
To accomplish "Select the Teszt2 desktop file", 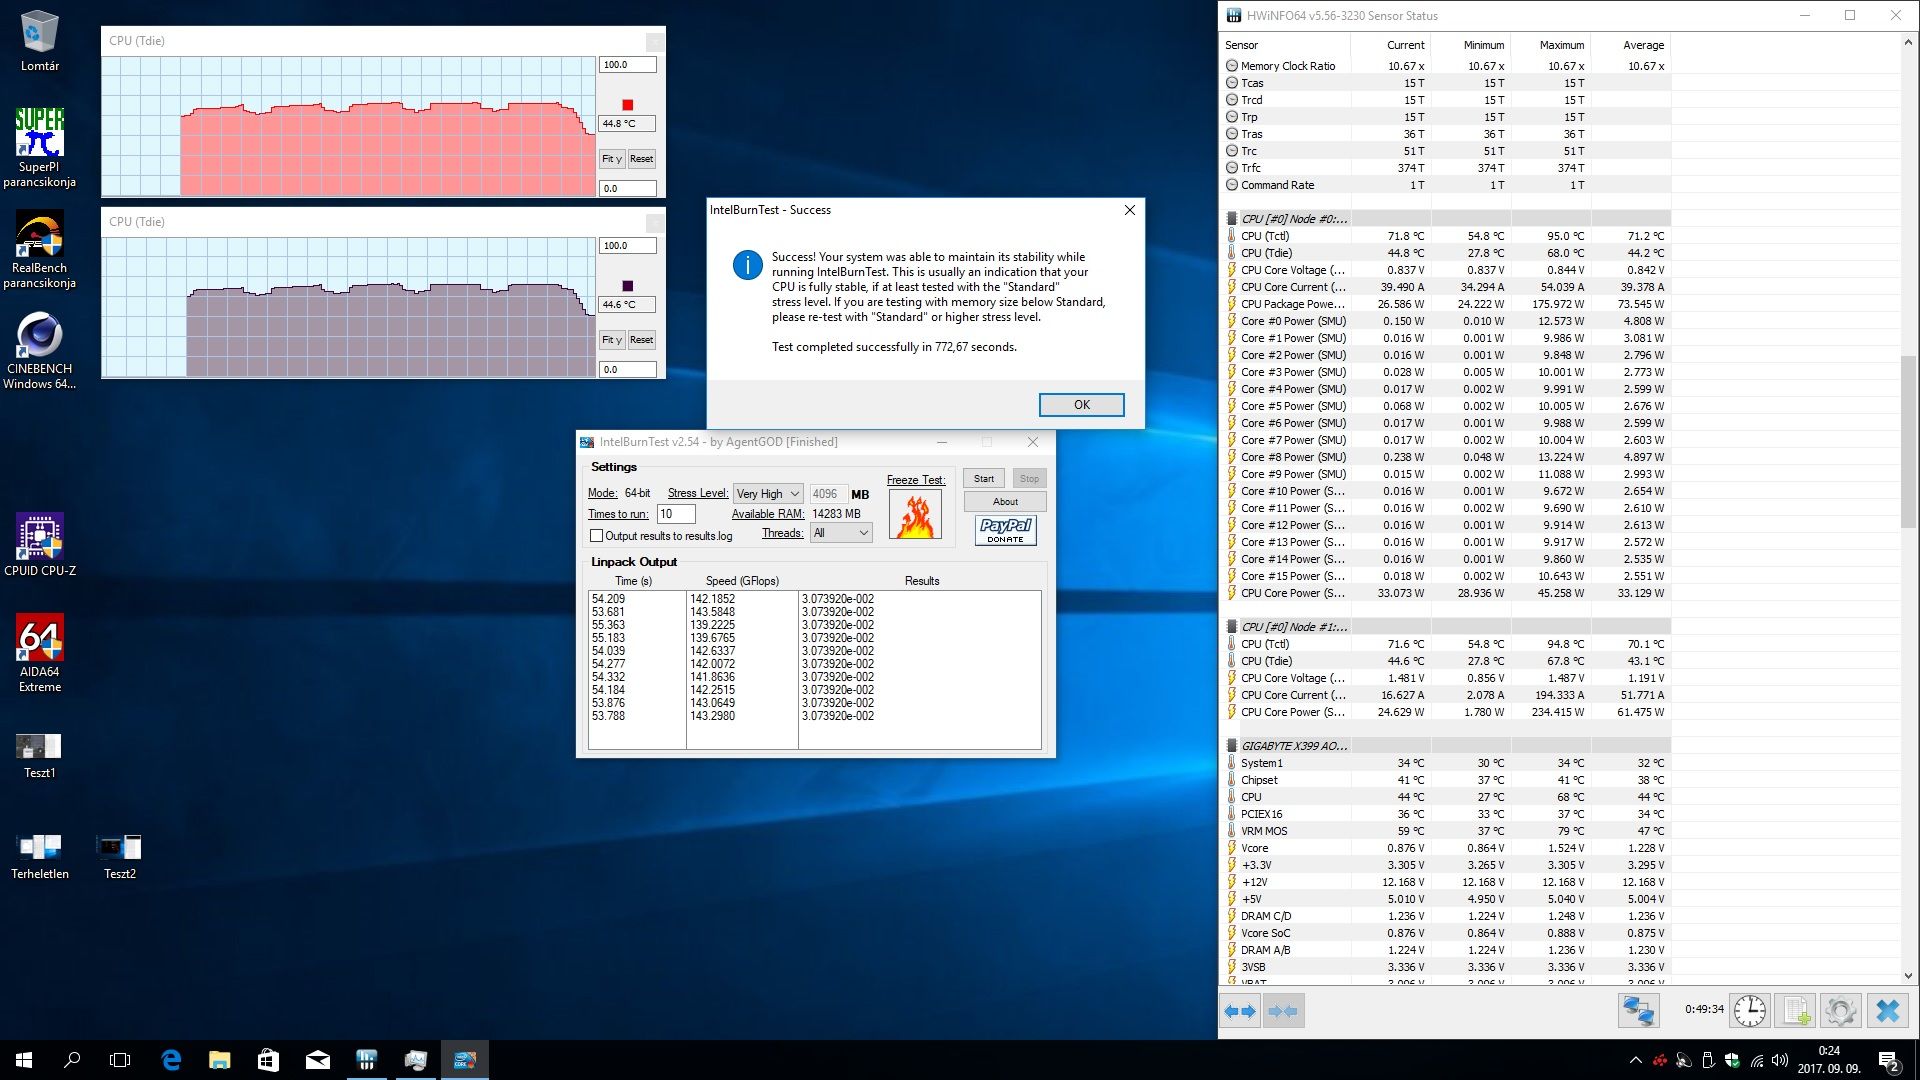I will coord(119,857).
